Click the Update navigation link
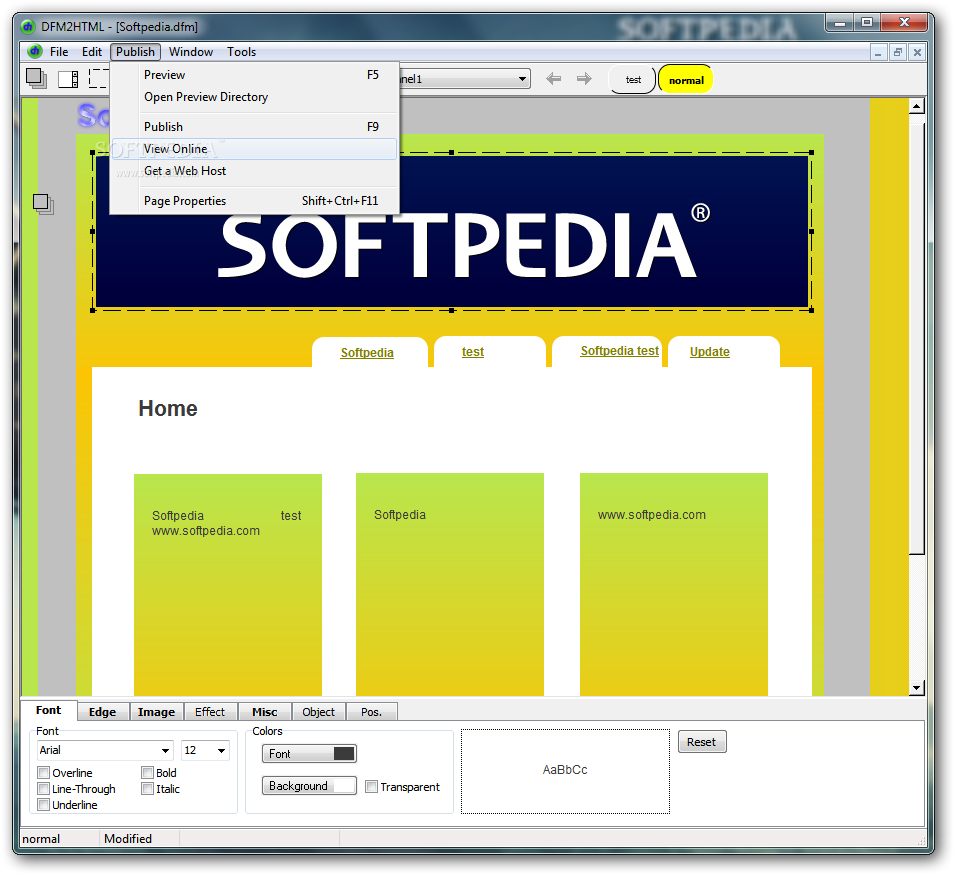This screenshot has height=875, width=955. click(x=710, y=351)
